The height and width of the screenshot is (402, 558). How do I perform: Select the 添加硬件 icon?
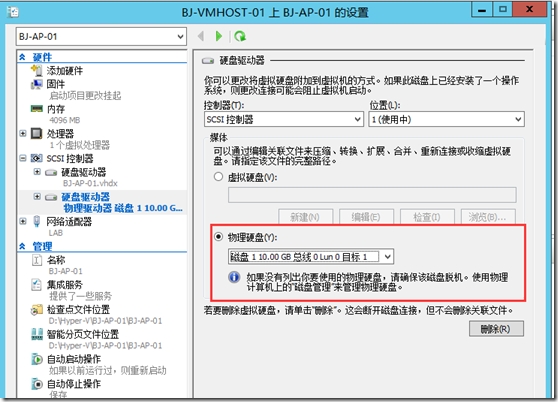[x=37, y=70]
